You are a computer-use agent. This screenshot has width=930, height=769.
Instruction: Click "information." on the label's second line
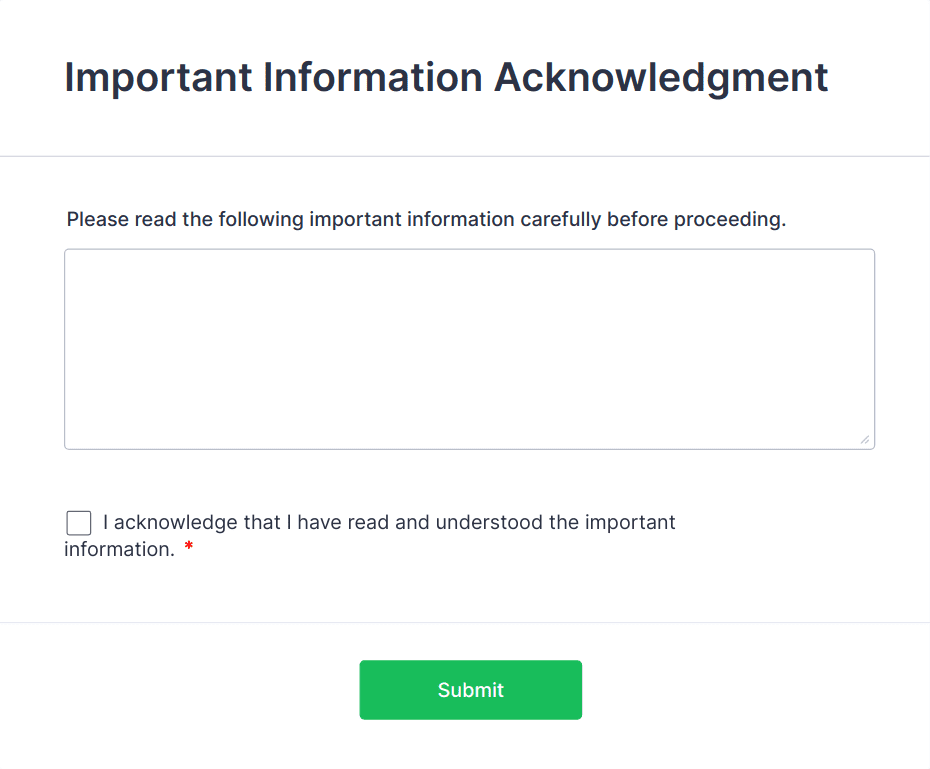[119, 549]
